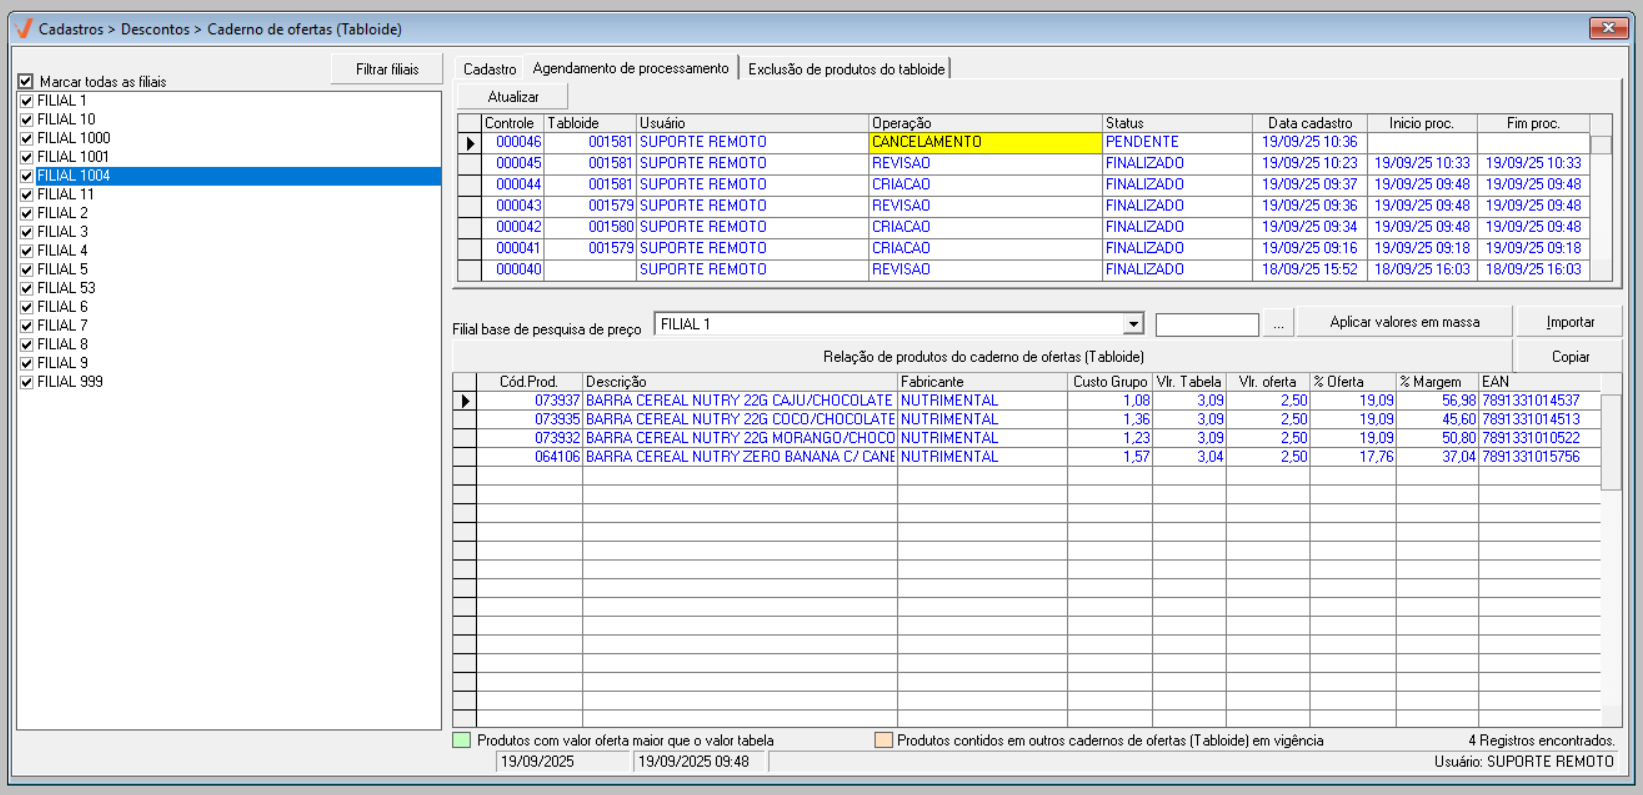Image resolution: width=1643 pixels, height=795 pixels.
Task: Click the orange tabloide legend swatch
Action: click(883, 741)
